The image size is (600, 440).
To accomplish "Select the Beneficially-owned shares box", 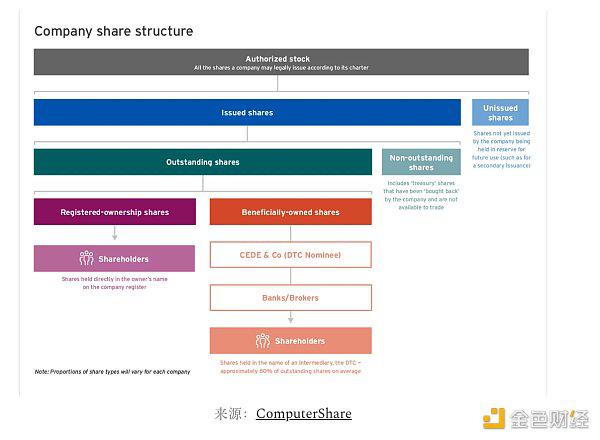I will click(x=291, y=212).
